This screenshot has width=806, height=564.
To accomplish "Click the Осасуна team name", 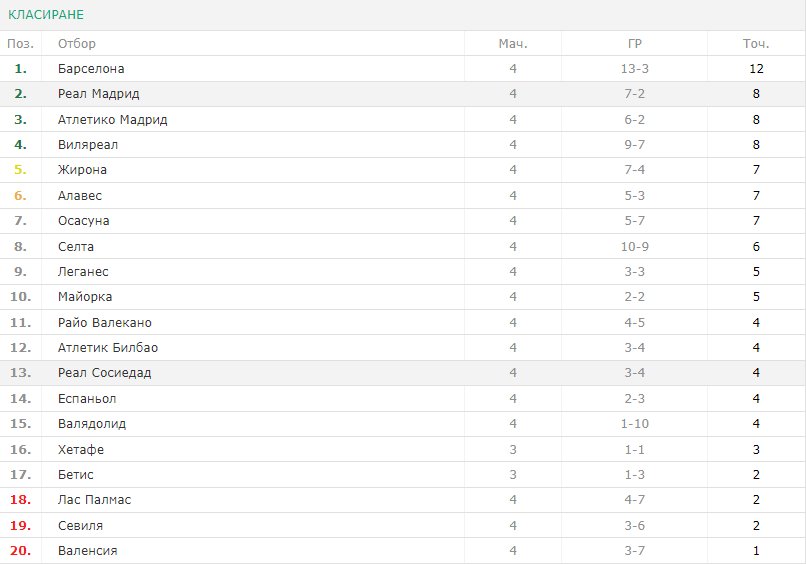I will pyautogui.click(x=83, y=221).
